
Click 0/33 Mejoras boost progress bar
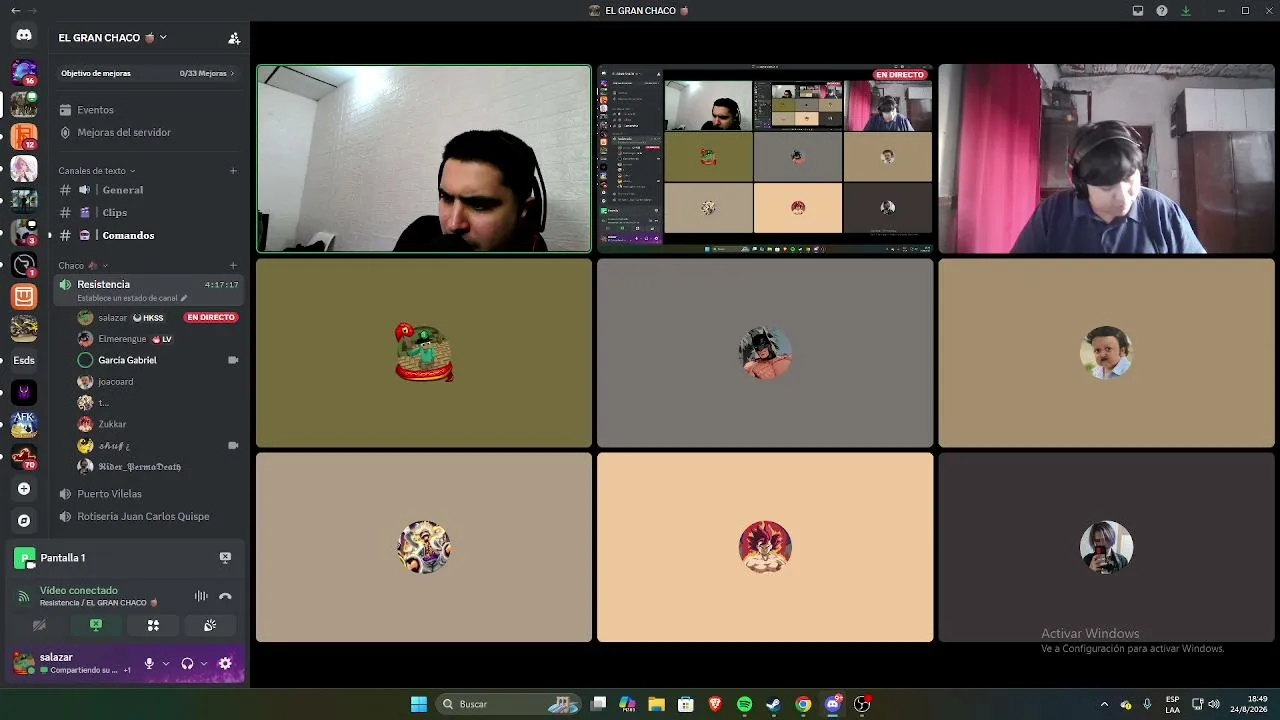[148, 73]
